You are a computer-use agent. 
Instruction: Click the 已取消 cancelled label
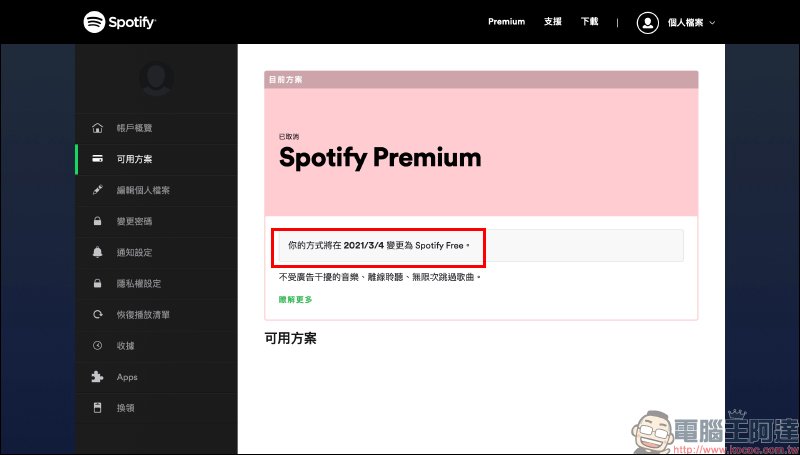(x=289, y=137)
